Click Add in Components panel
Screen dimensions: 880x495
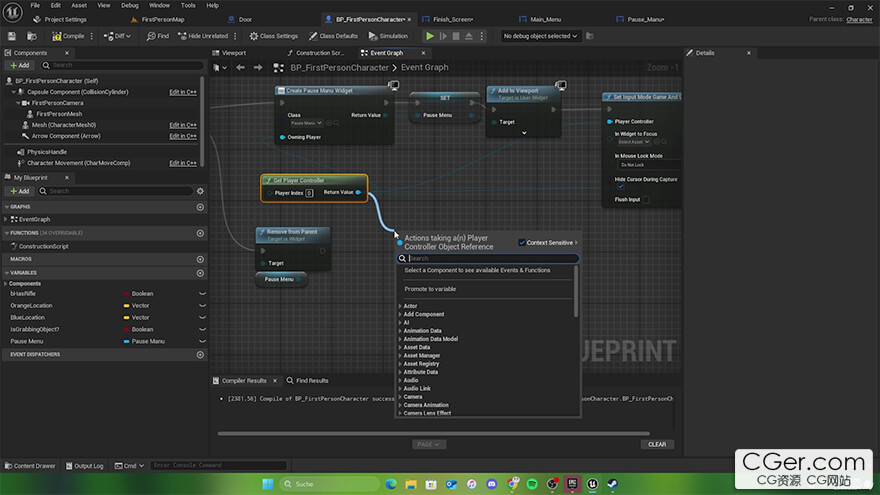tap(20, 65)
